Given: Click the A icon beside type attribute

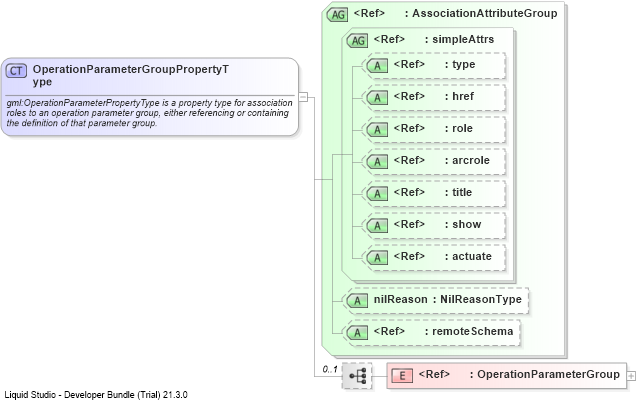Looking at the screenshot, I should click(377, 65).
